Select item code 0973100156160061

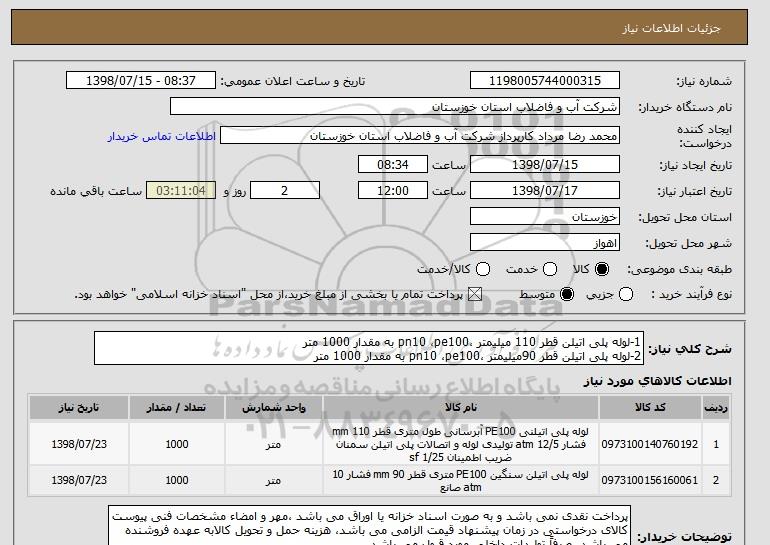[650, 480]
